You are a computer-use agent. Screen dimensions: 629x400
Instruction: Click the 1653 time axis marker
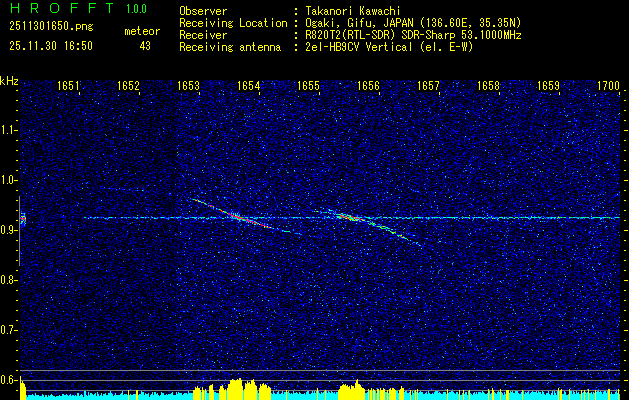point(189,86)
